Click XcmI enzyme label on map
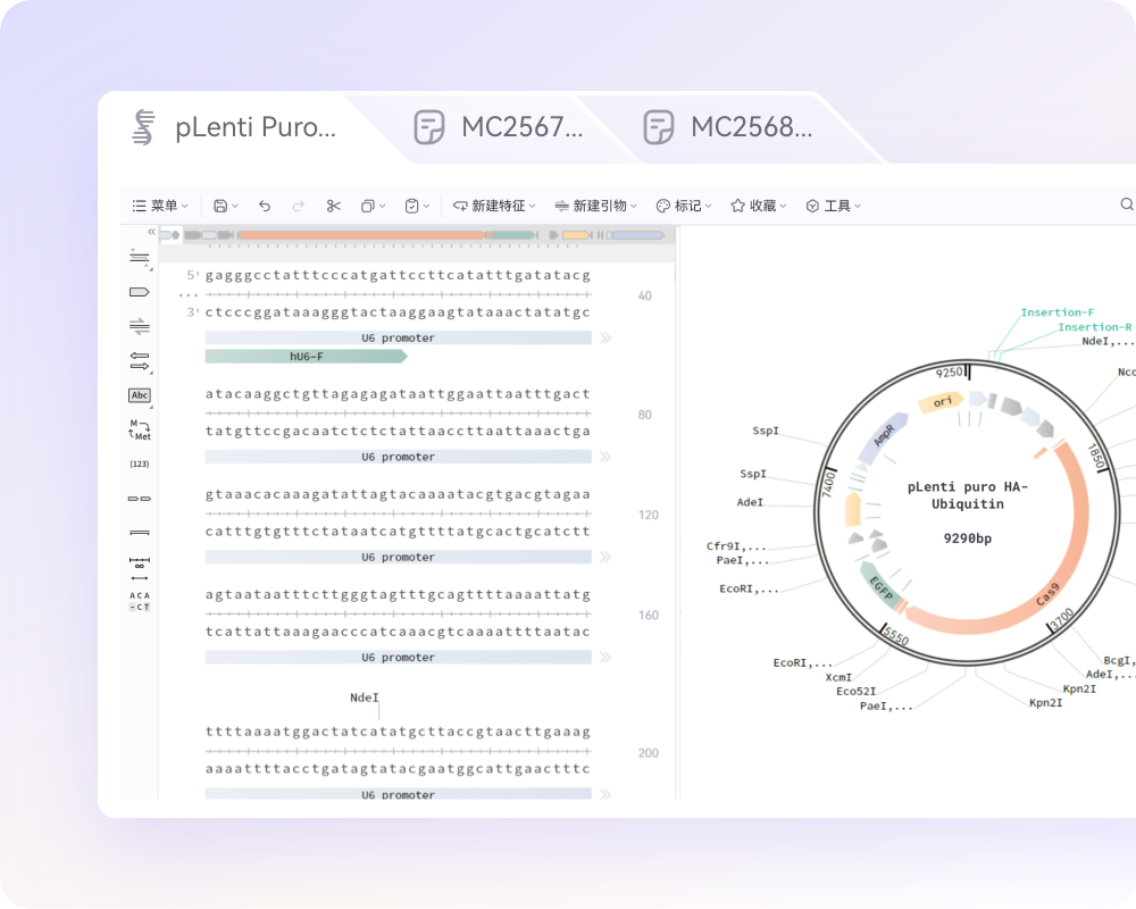Image resolution: width=1136 pixels, height=909 pixels. [838, 677]
